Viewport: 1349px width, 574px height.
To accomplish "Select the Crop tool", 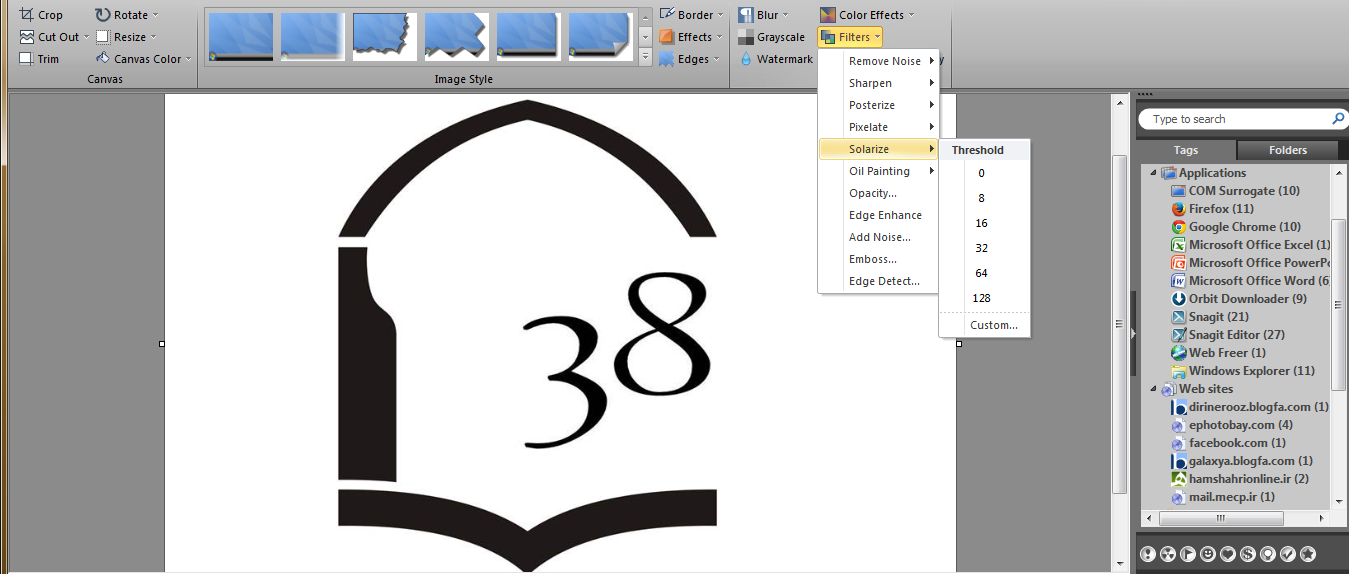I will click(x=41, y=15).
